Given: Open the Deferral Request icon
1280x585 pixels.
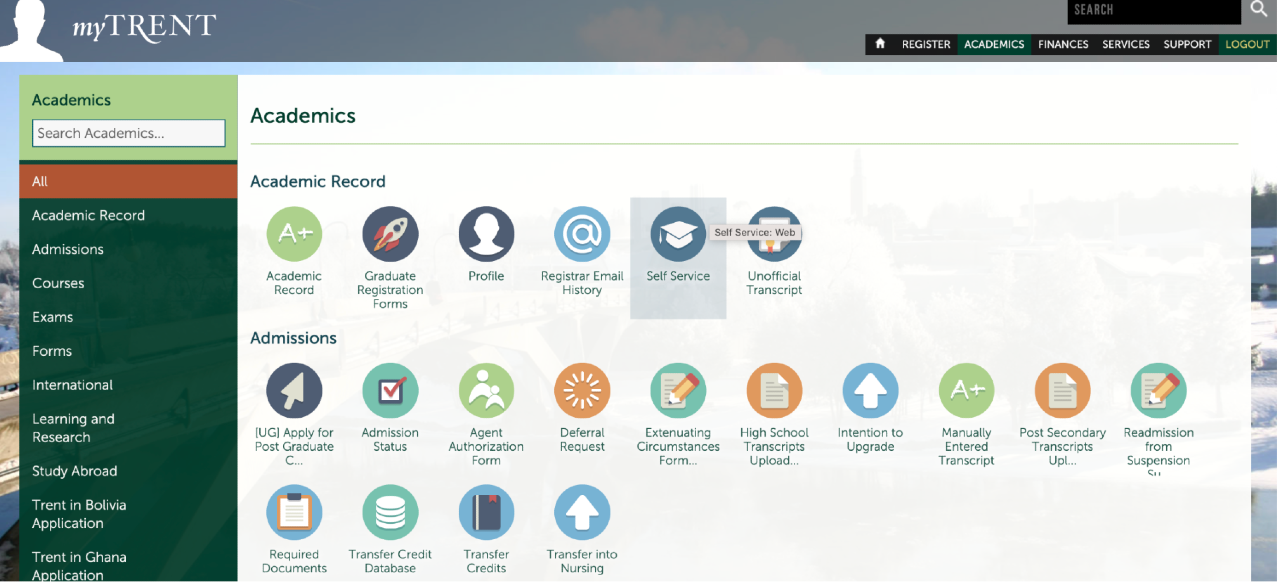Looking at the screenshot, I should tap(582, 391).
